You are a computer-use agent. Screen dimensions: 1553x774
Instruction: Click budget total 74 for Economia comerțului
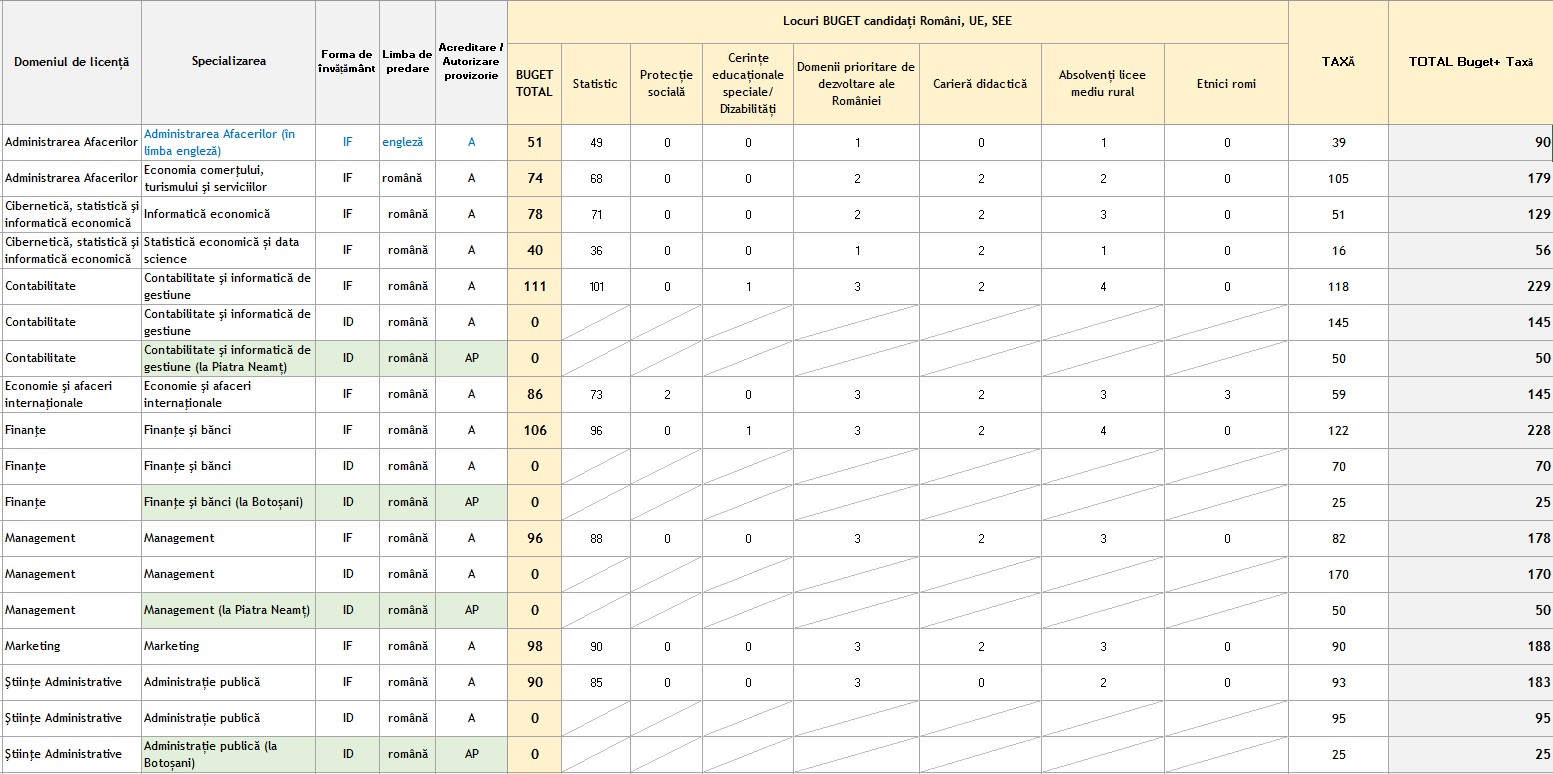tap(534, 178)
